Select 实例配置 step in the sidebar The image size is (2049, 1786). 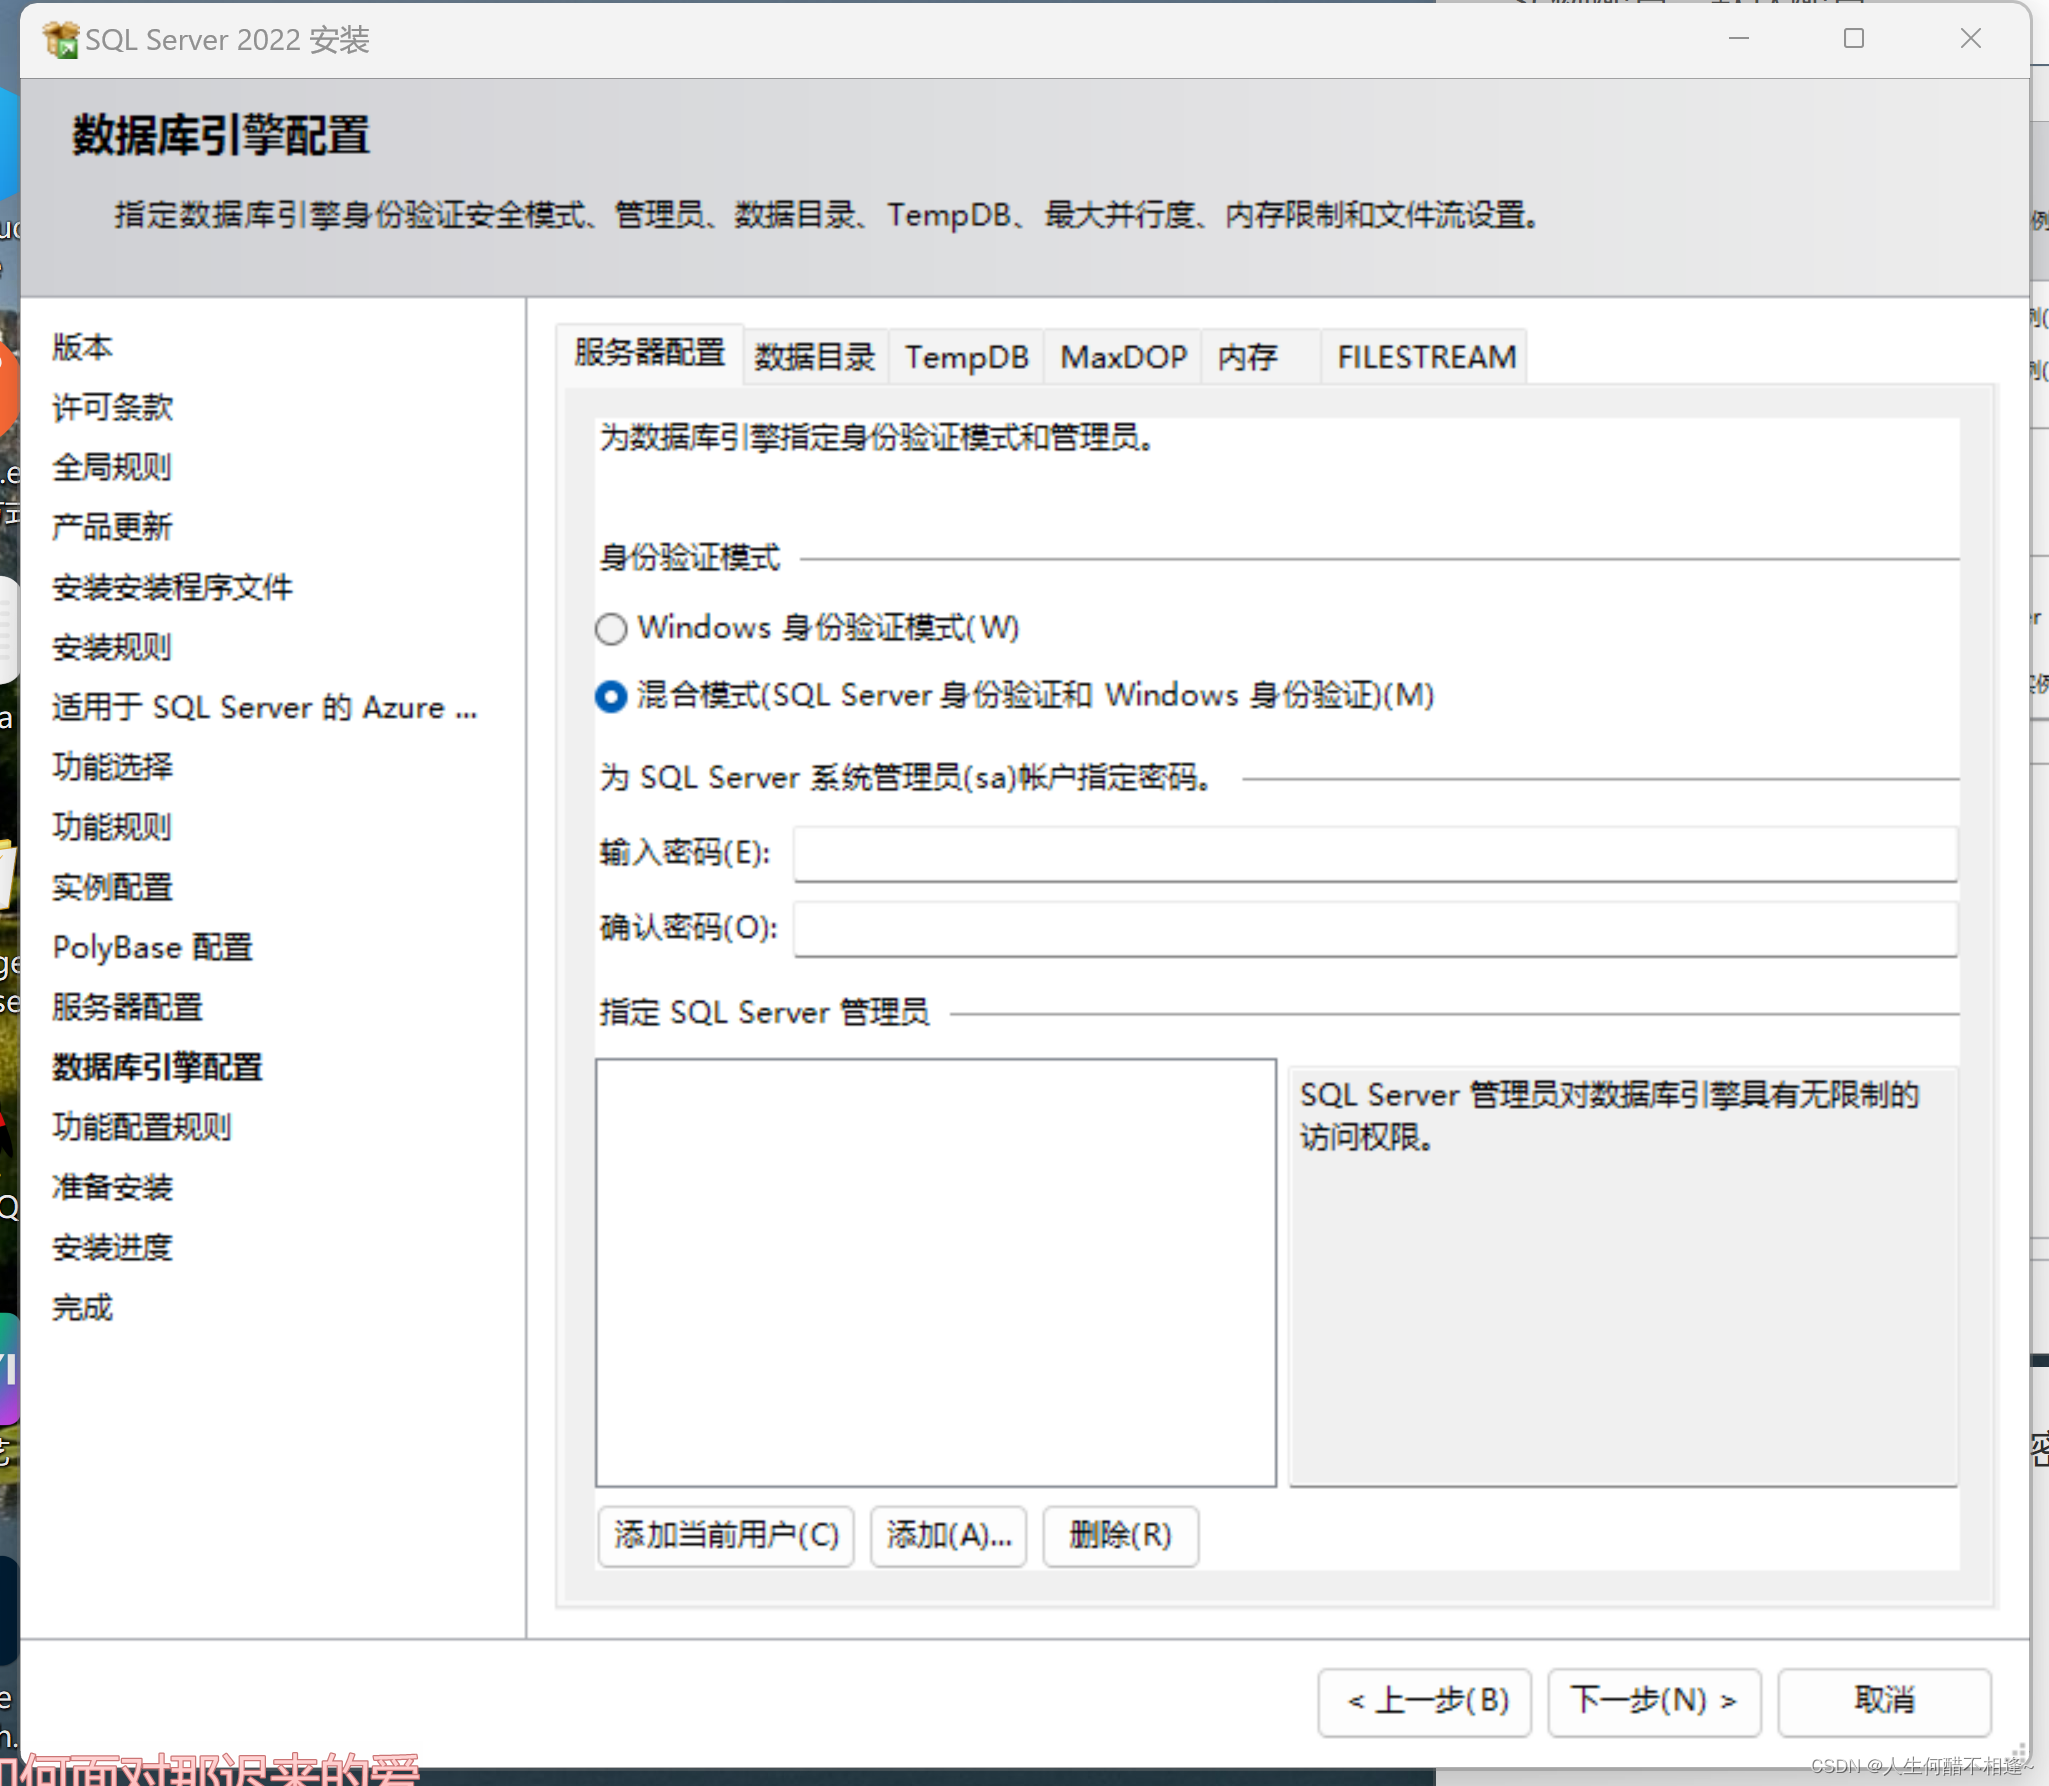[x=113, y=887]
